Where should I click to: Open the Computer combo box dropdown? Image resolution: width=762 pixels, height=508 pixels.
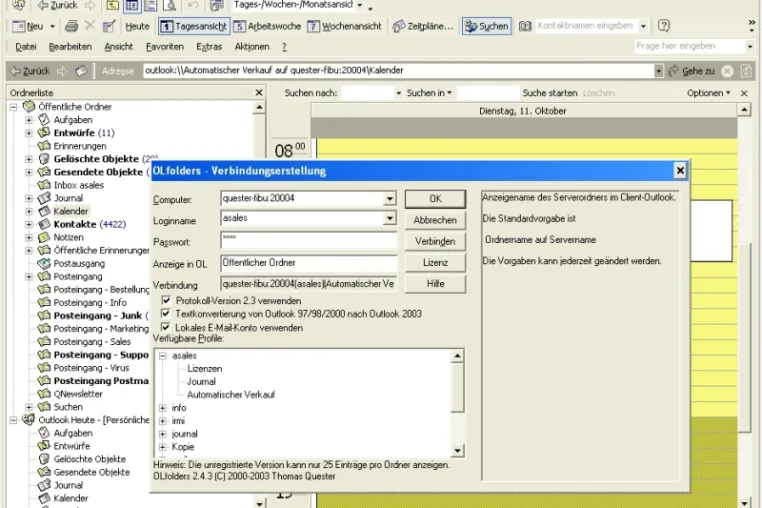(x=390, y=198)
